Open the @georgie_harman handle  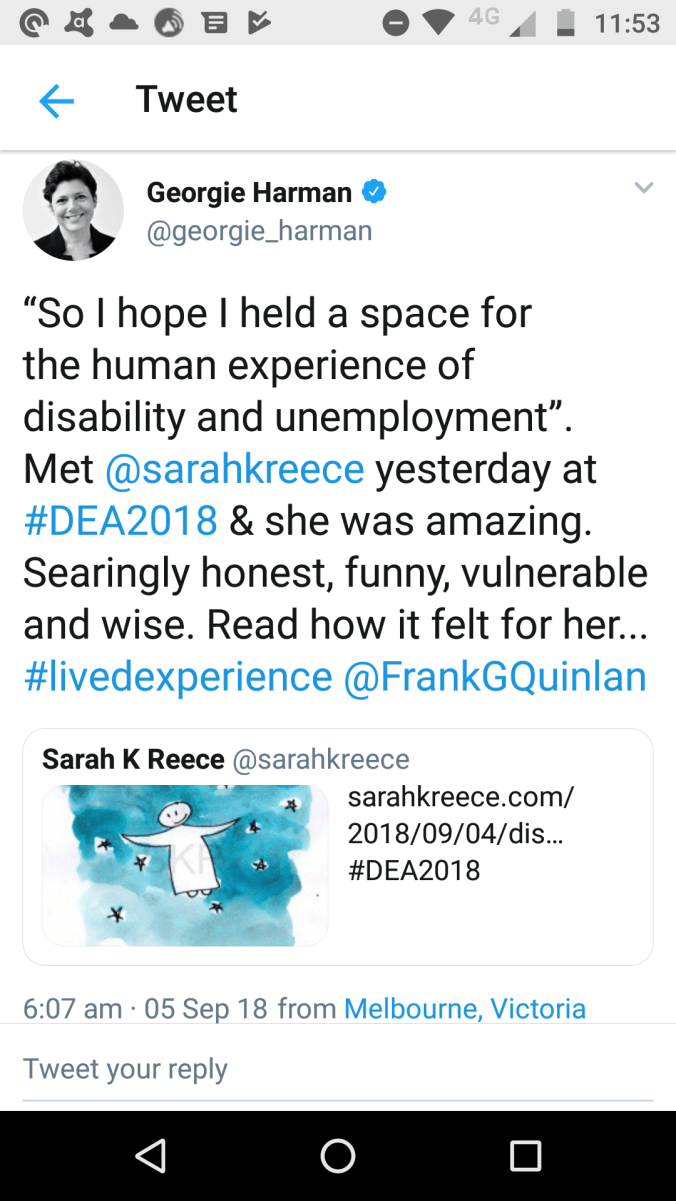click(x=259, y=231)
